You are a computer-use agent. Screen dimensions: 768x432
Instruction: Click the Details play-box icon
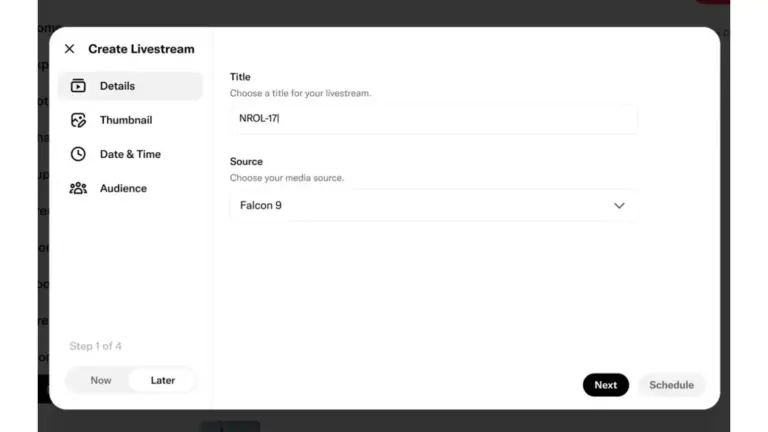pyautogui.click(x=78, y=86)
